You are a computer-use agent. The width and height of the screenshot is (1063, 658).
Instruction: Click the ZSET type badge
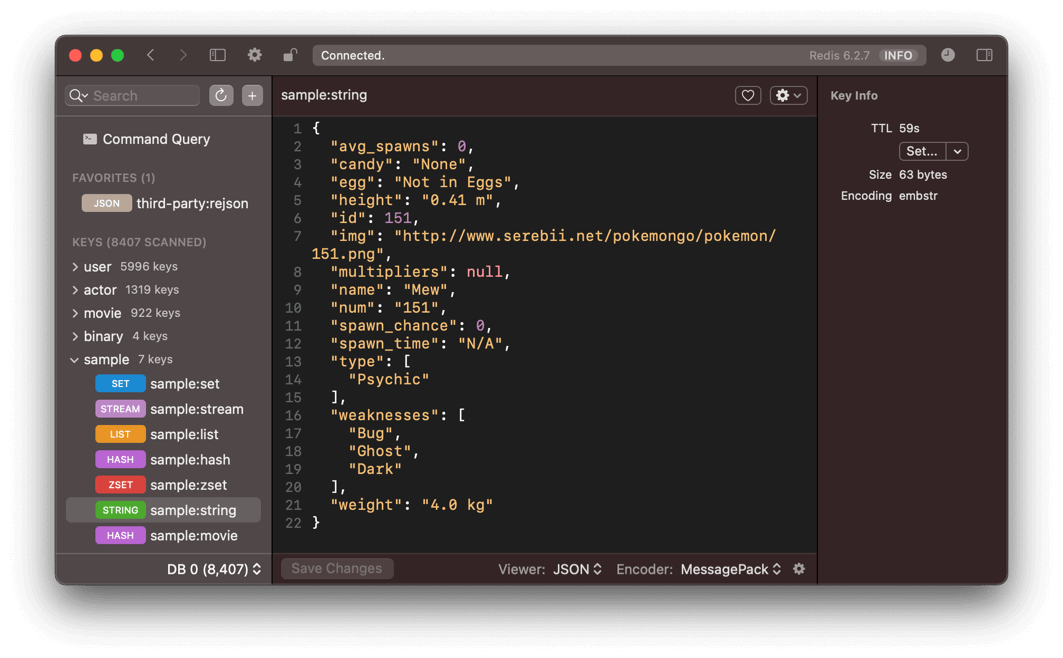click(120, 485)
